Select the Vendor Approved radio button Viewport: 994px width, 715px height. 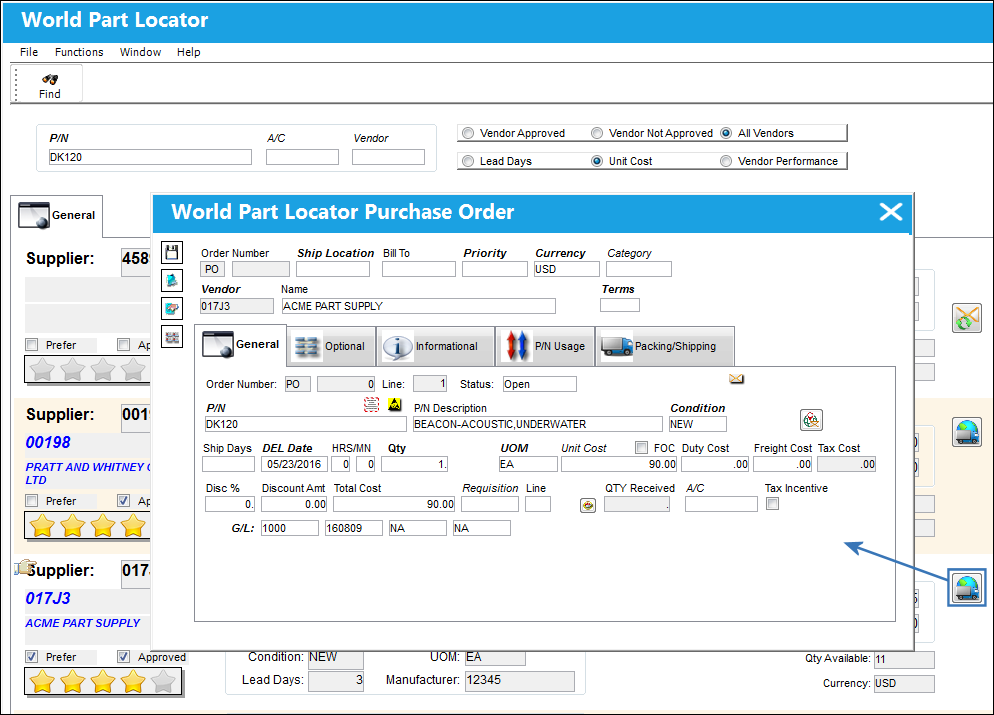[468, 133]
